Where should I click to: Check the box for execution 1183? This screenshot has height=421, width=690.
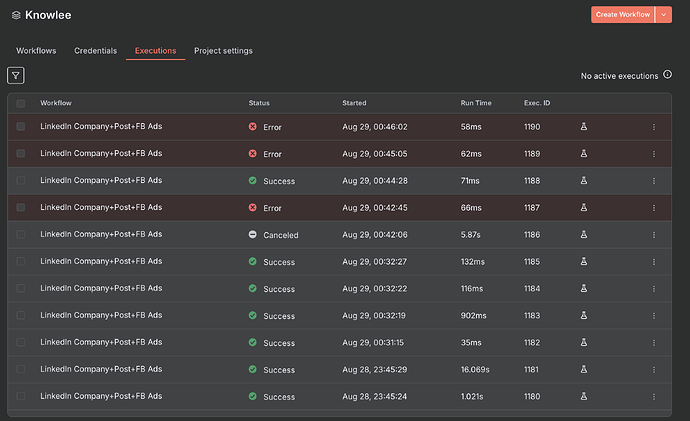[x=21, y=315]
